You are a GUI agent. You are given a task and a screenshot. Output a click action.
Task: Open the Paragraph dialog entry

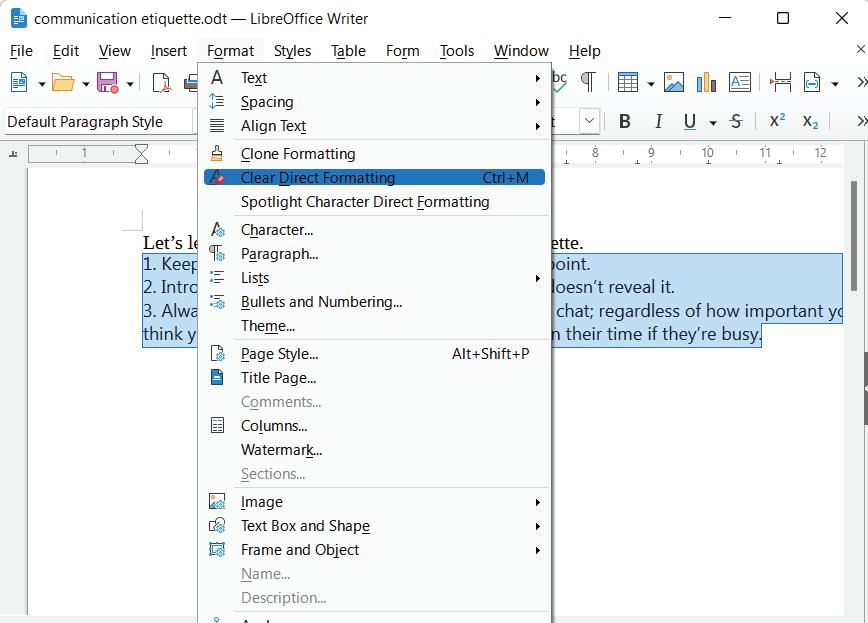(374, 254)
